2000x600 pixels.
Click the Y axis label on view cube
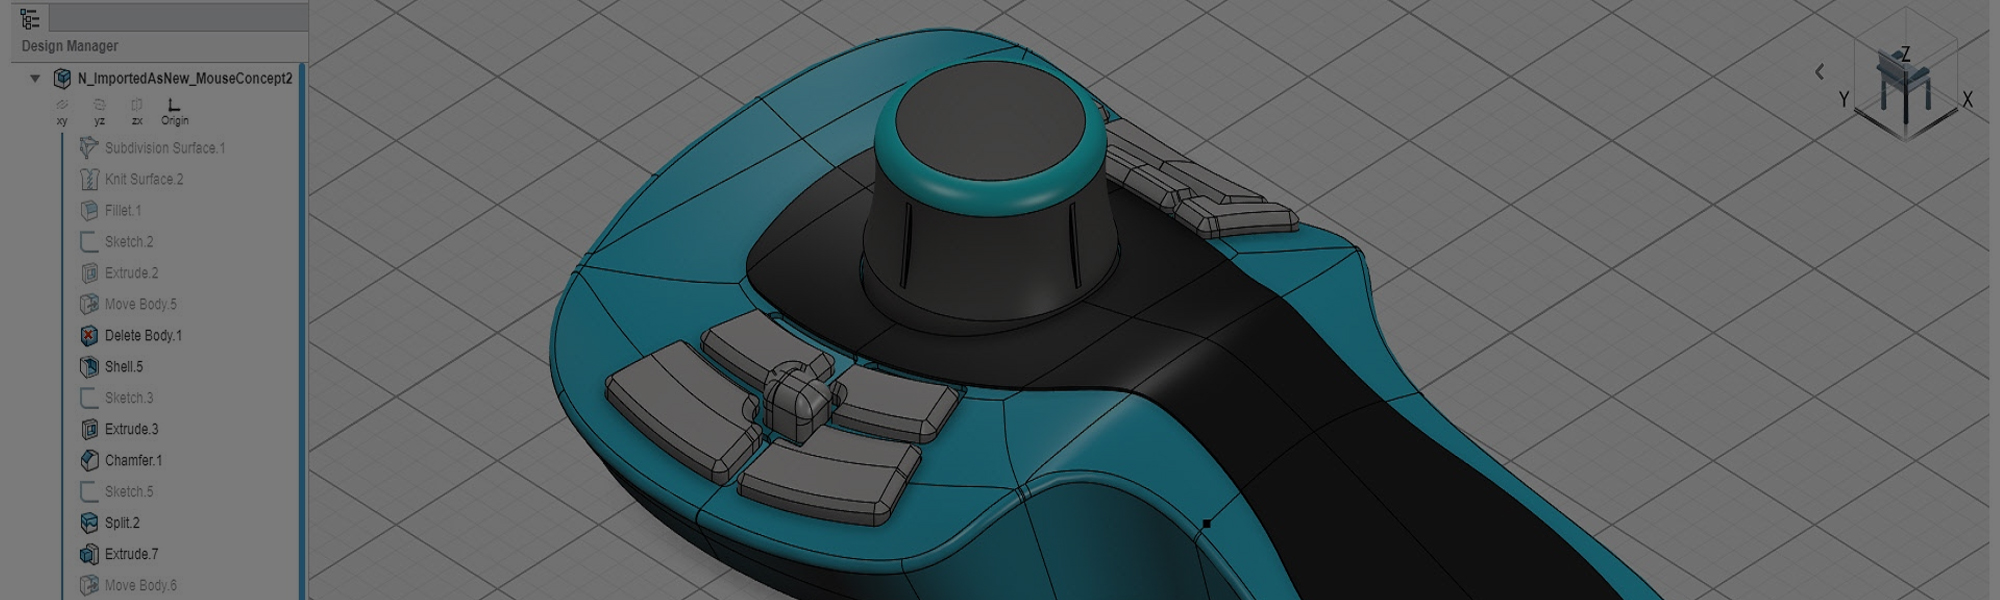(1844, 99)
